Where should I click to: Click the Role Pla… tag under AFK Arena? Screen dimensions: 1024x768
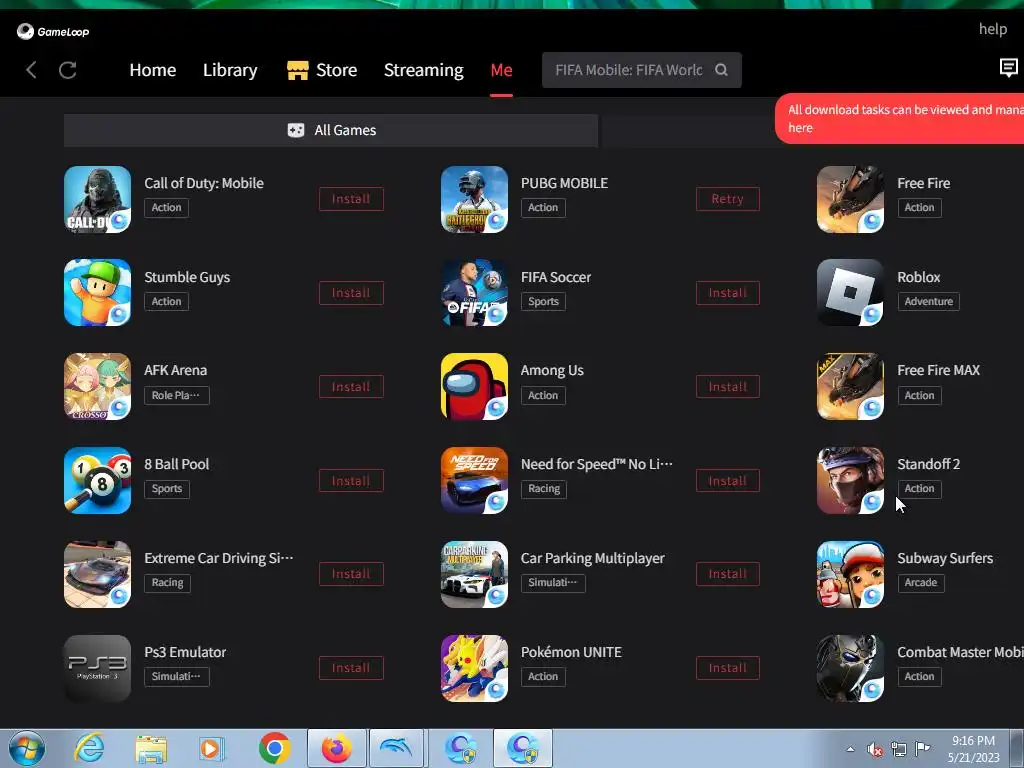pos(176,395)
